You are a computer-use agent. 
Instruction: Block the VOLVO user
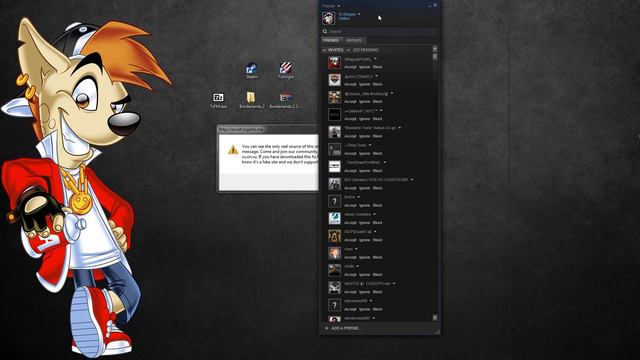click(378, 188)
